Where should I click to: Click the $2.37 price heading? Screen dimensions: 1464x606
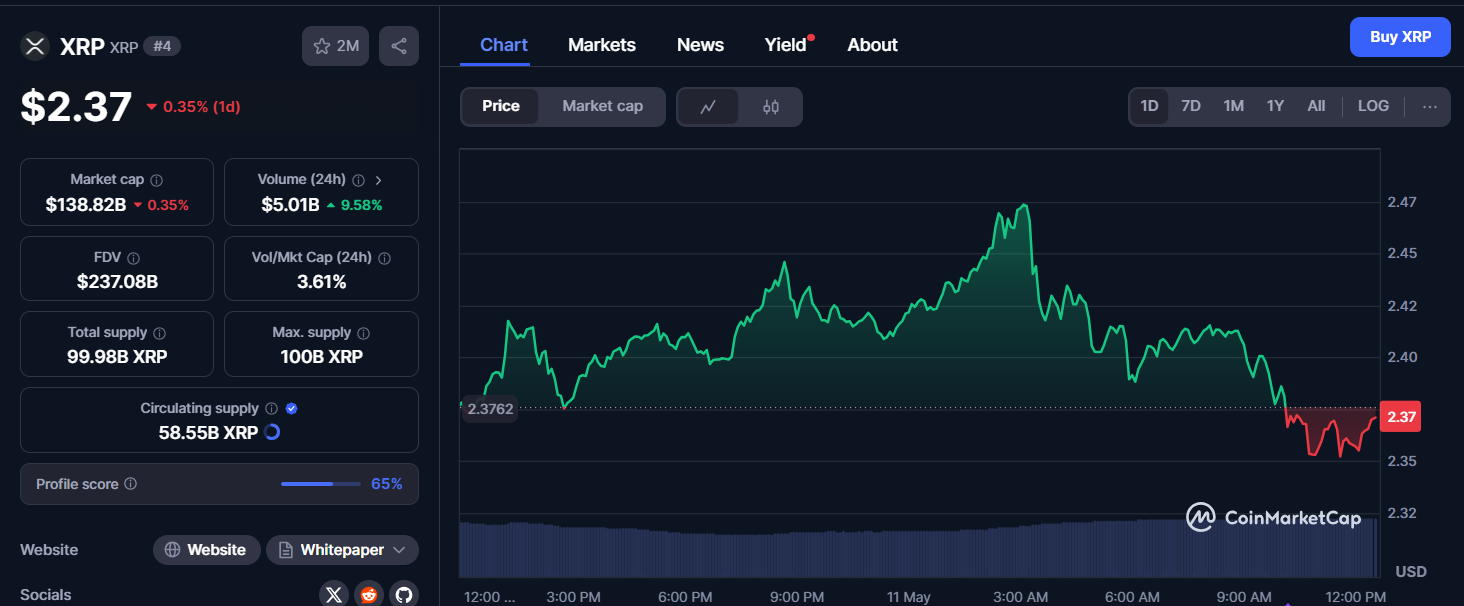pyautogui.click(x=76, y=107)
